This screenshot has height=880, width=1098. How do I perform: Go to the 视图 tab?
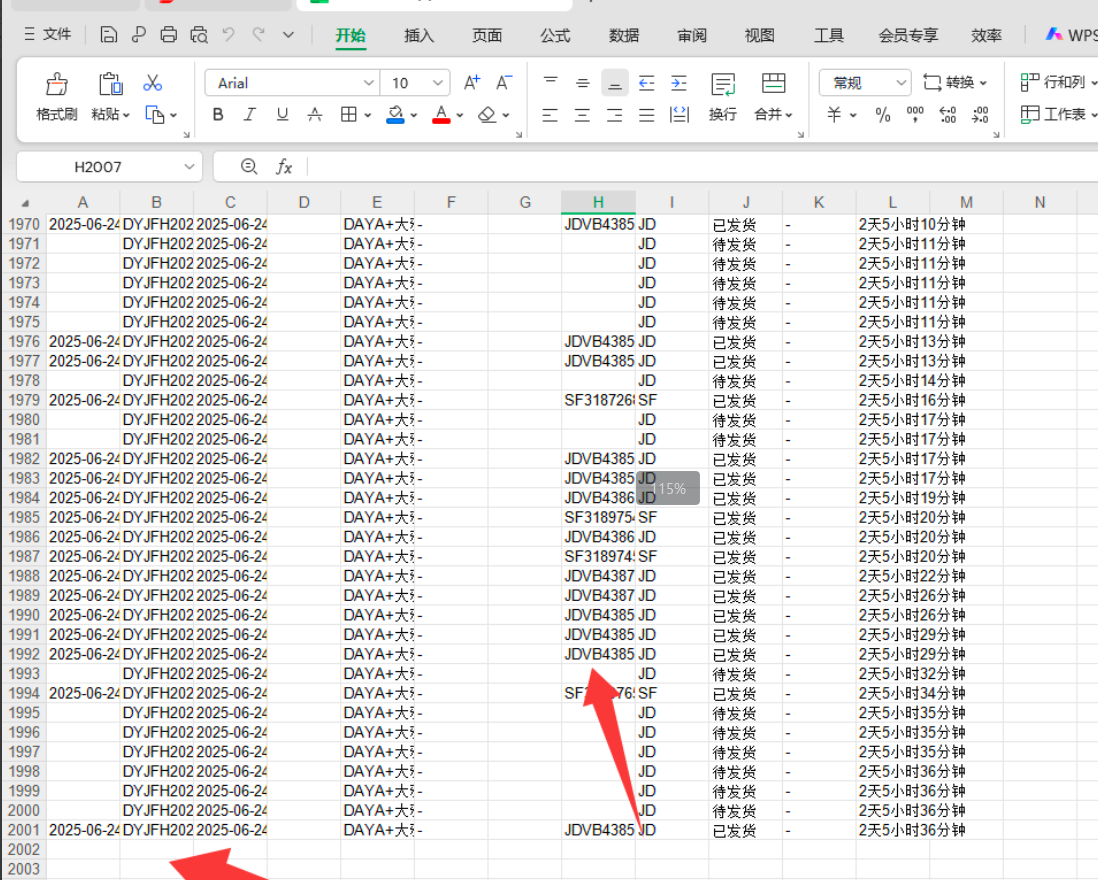759,36
